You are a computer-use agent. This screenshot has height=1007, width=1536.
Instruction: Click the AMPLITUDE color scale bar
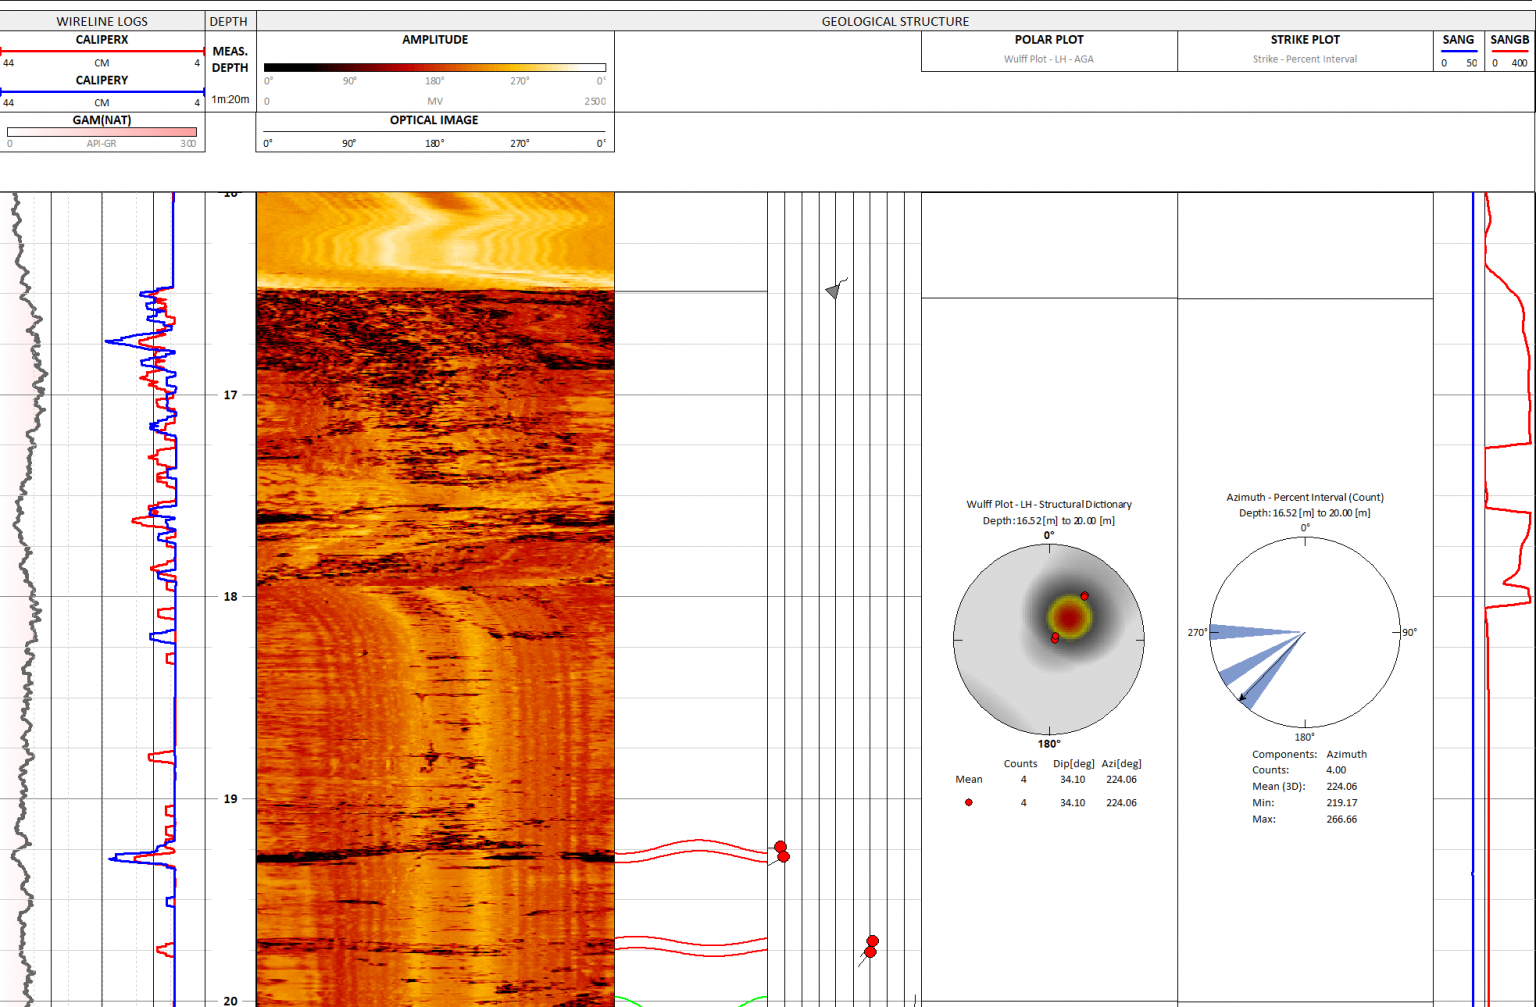point(434,67)
